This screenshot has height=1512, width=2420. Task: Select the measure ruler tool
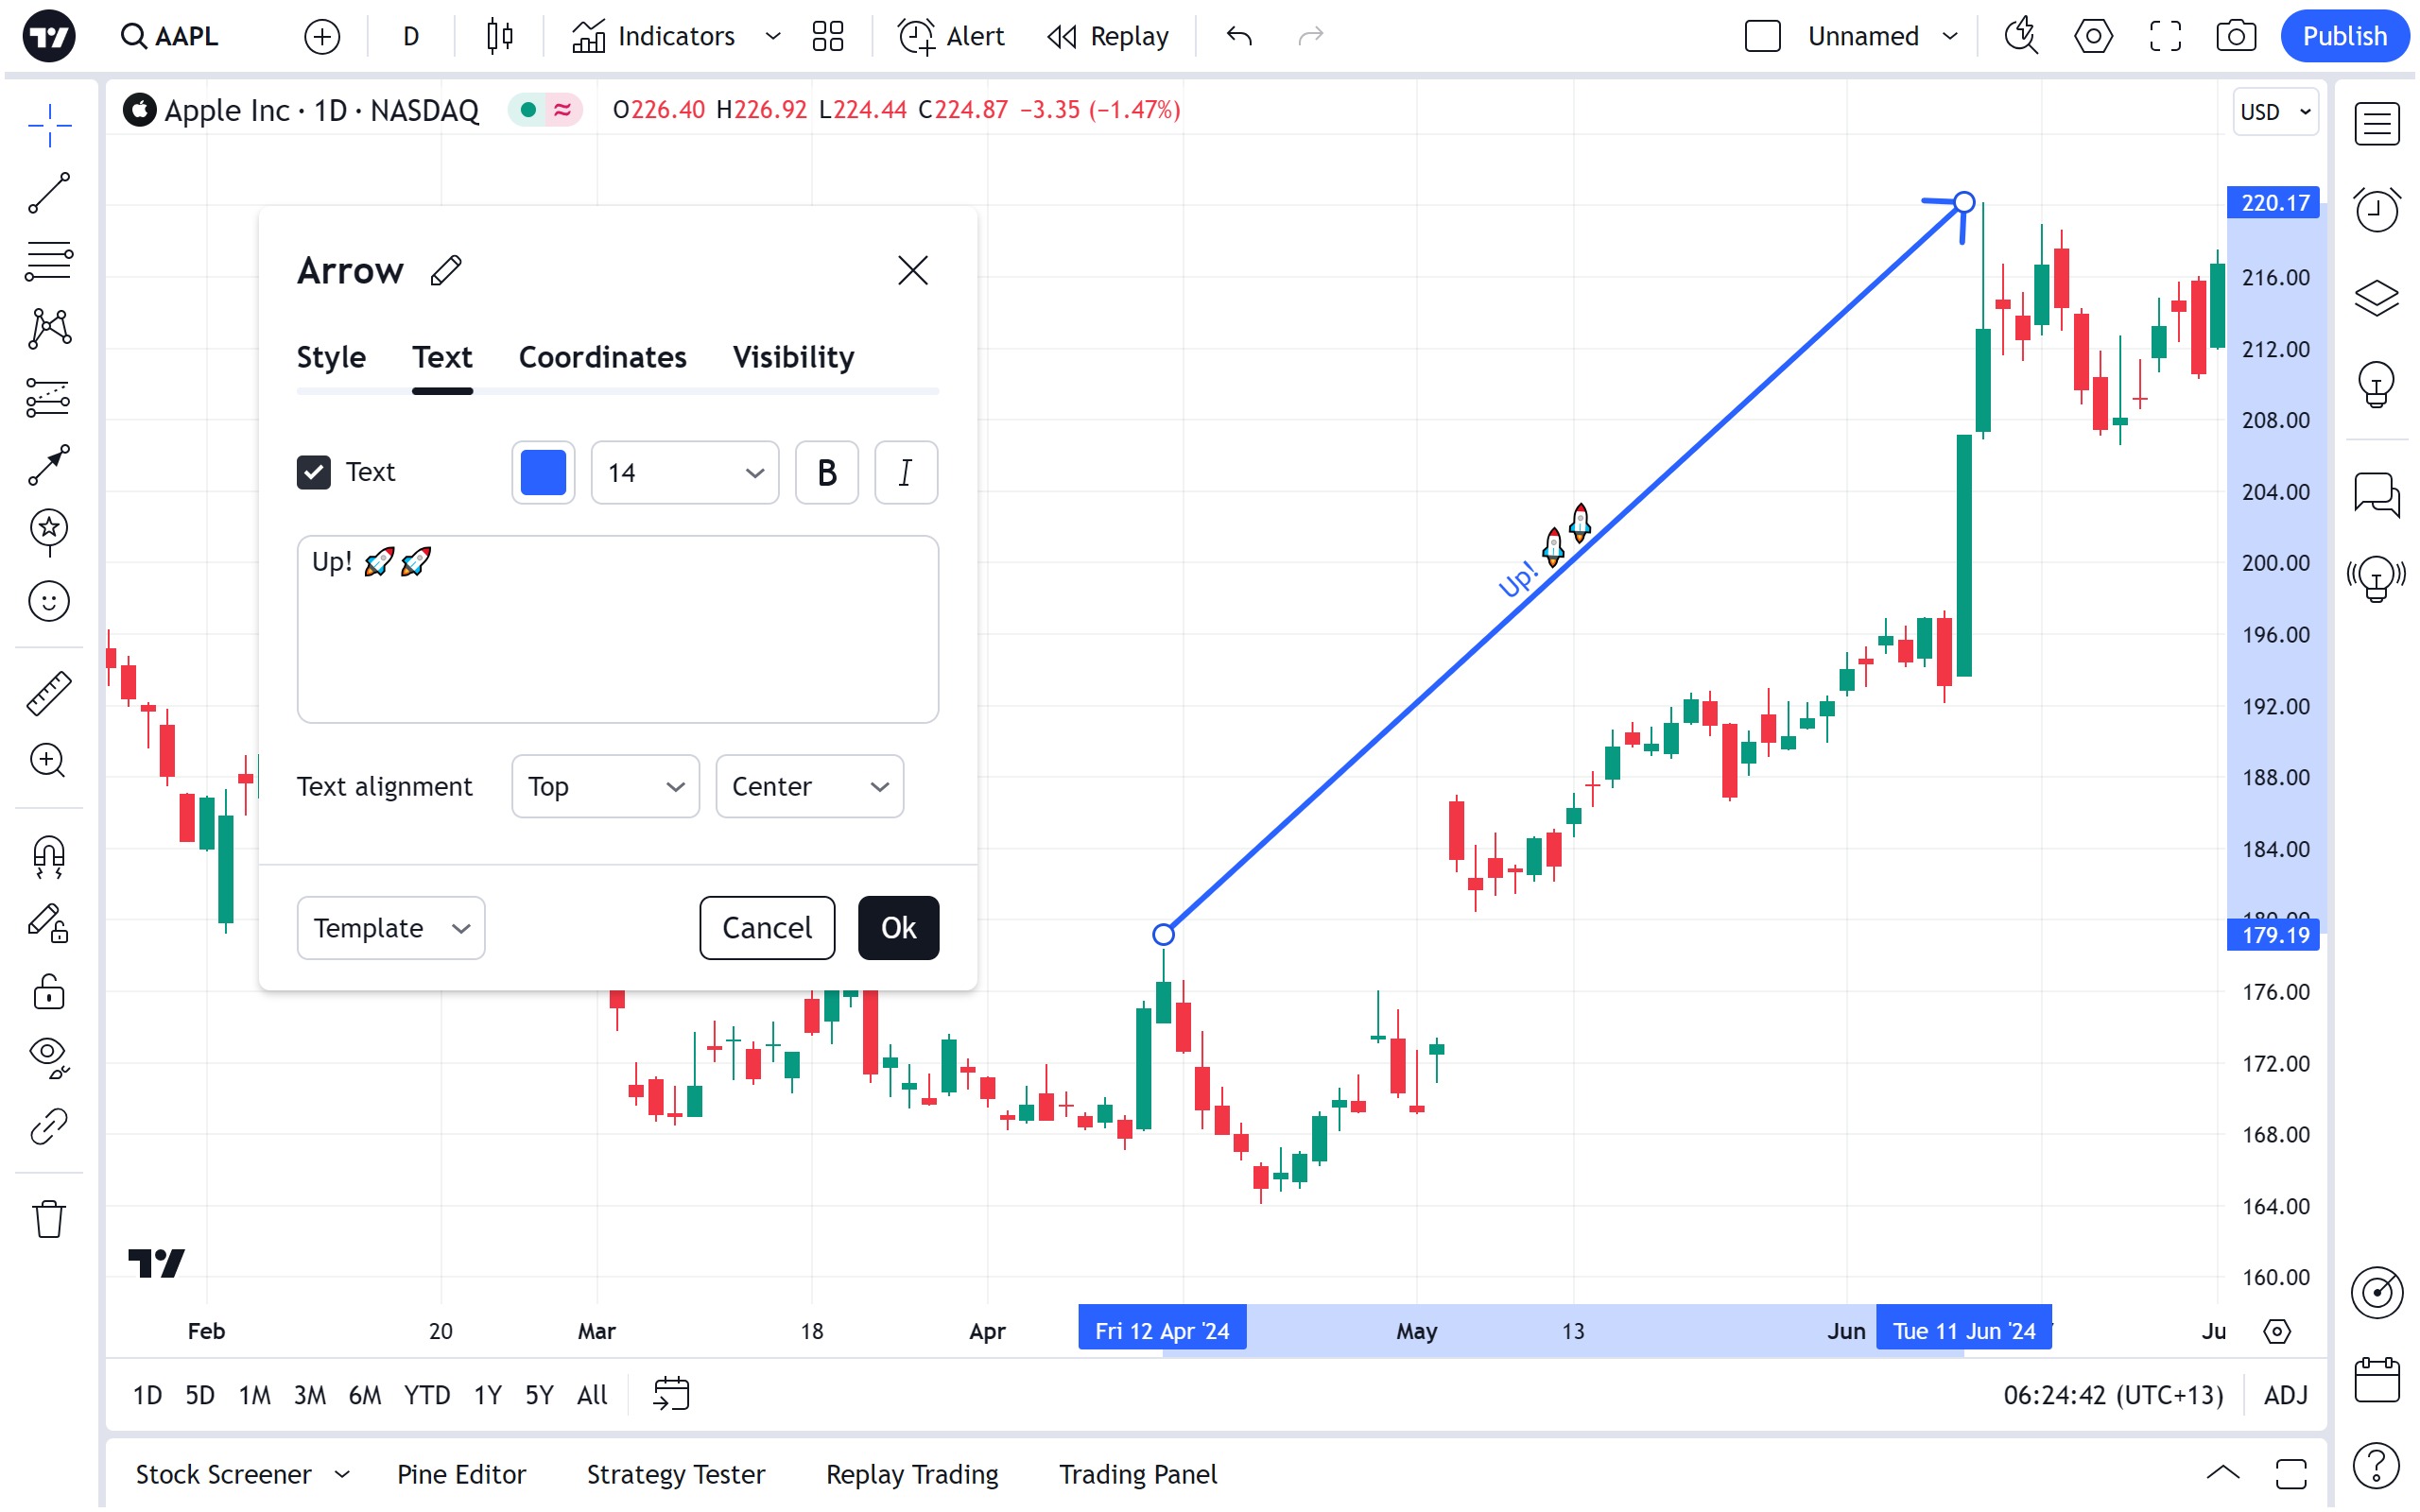48,693
